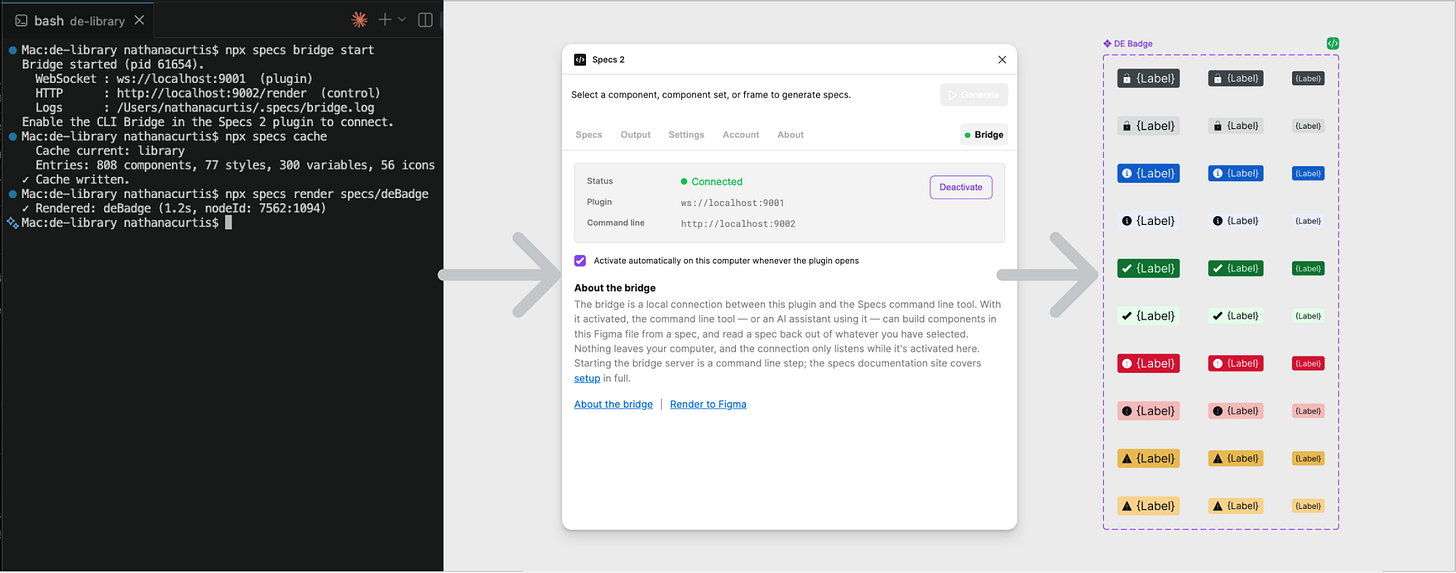
Task: Open the Settings tab in the plugin
Action: click(686, 135)
